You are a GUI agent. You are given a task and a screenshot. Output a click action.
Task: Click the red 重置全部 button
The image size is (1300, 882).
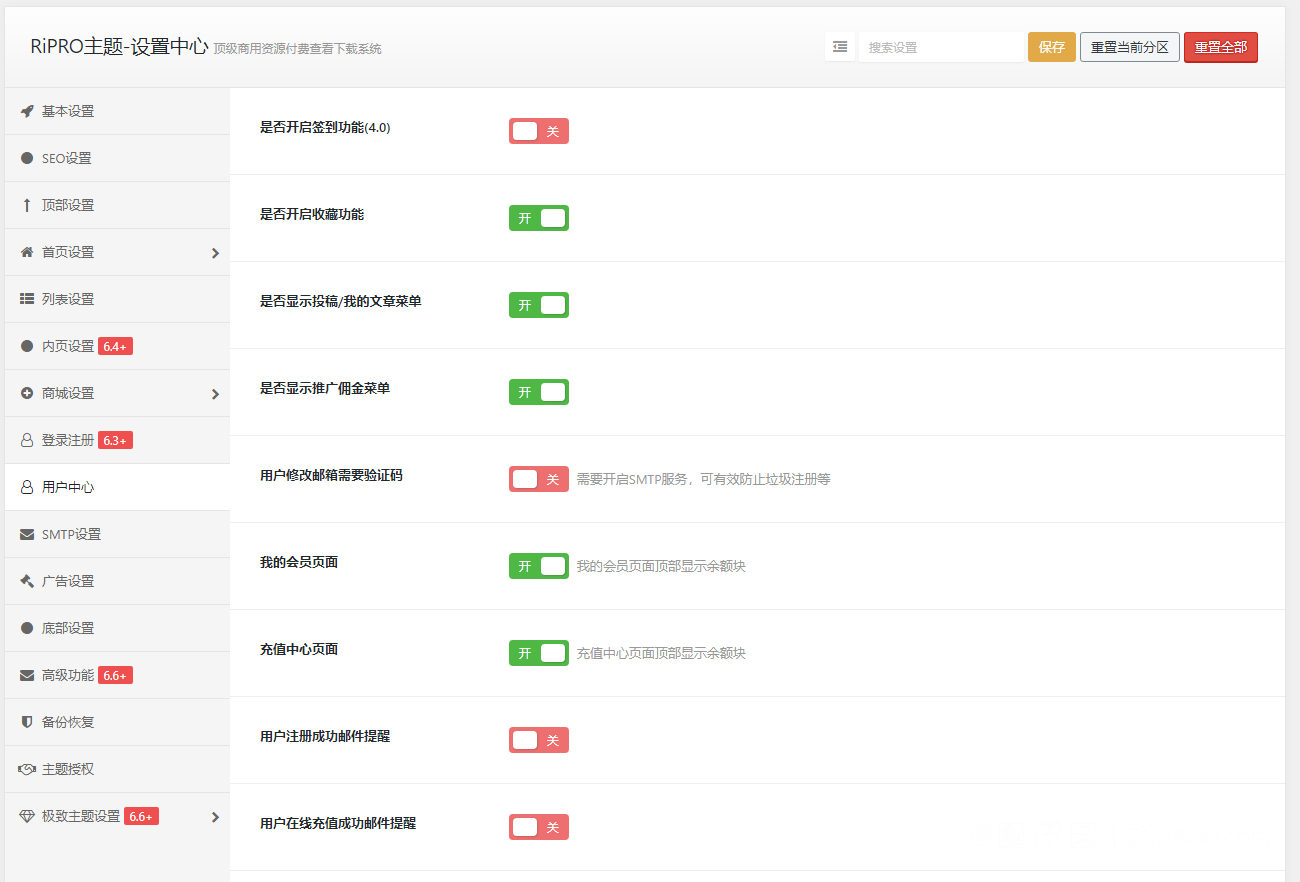pyautogui.click(x=1221, y=47)
